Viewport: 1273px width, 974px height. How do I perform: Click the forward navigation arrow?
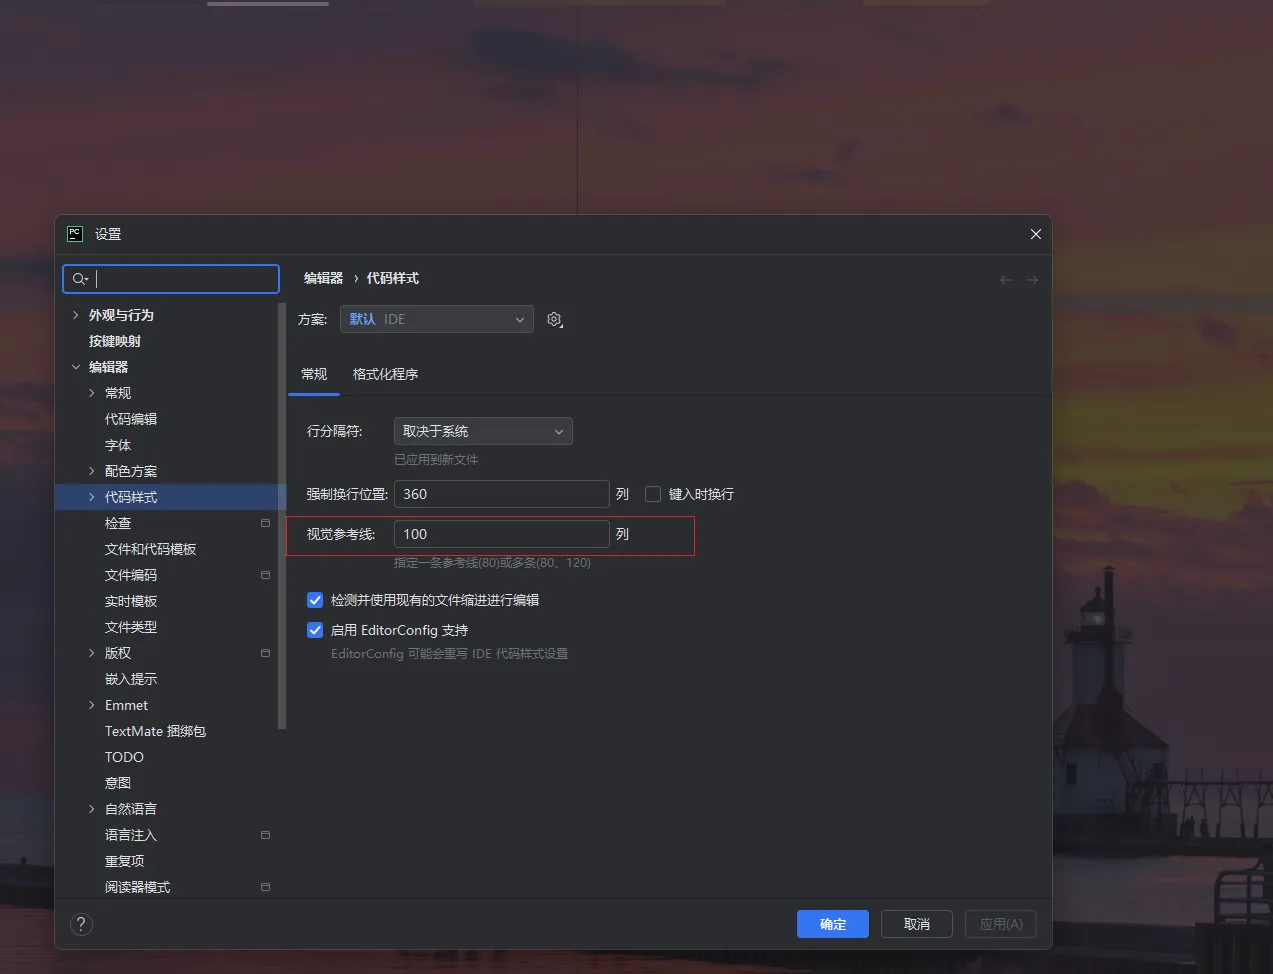[1032, 280]
